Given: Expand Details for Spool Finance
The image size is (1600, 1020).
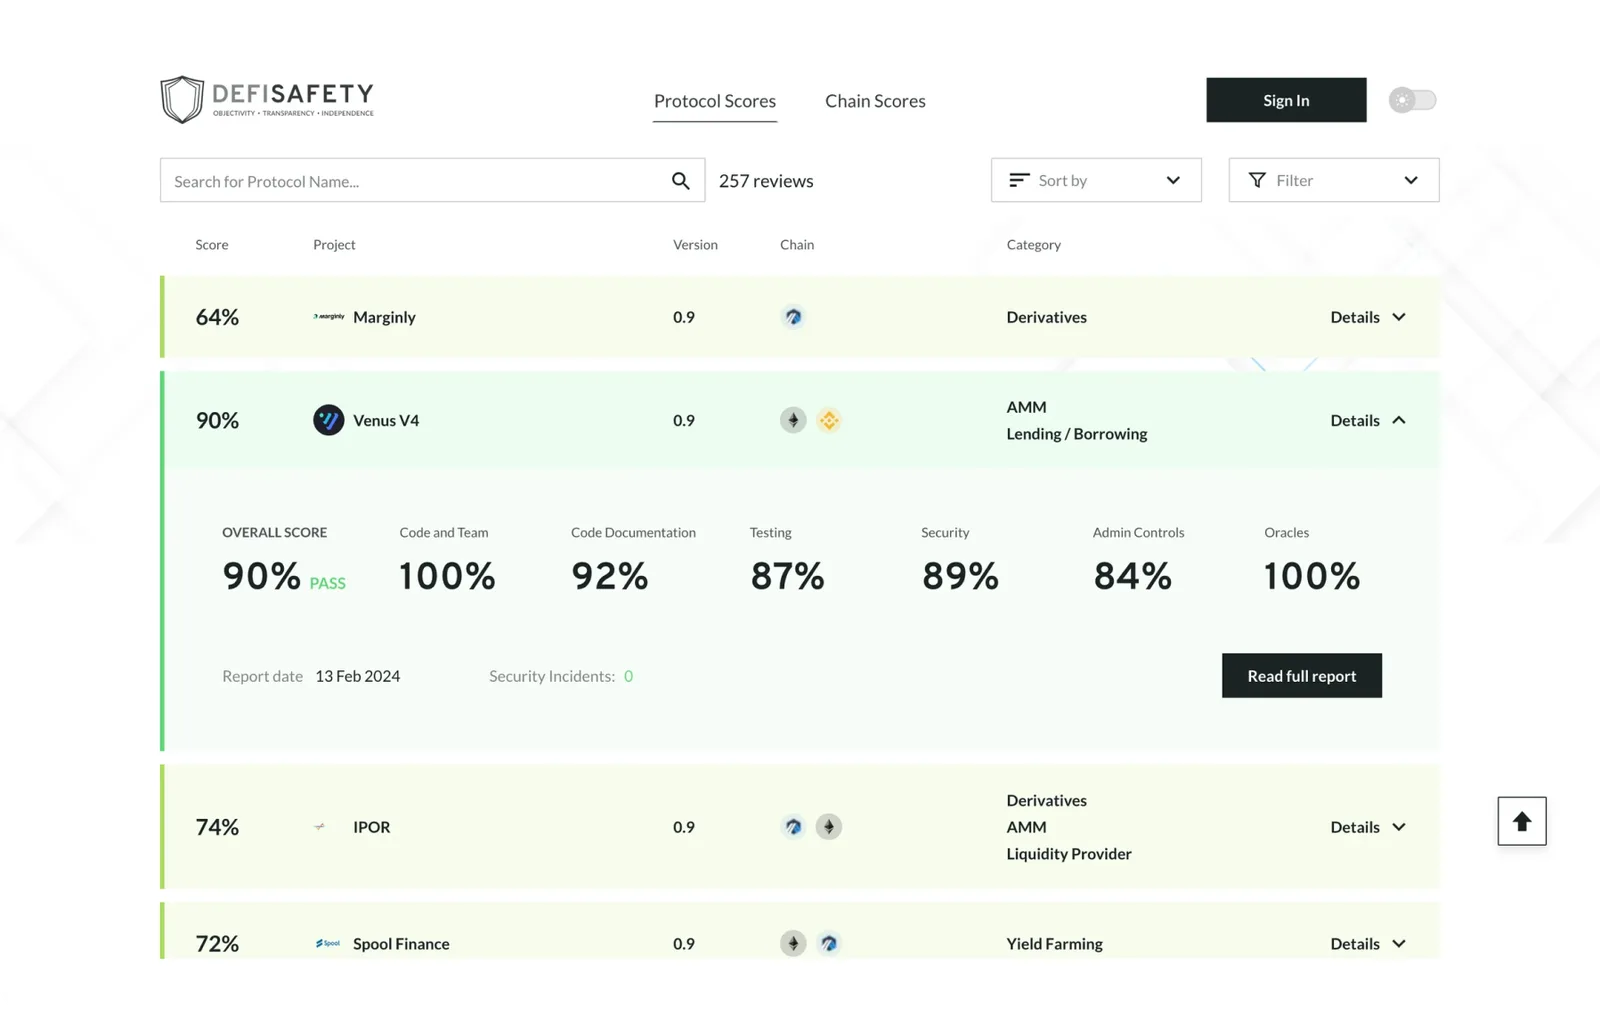Looking at the screenshot, I should (1368, 943).
